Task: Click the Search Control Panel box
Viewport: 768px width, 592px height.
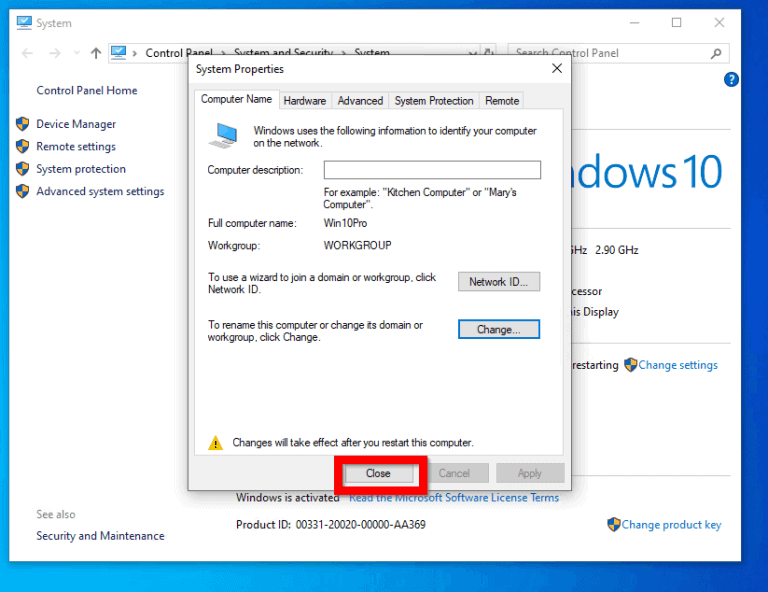Action: pyautogui.click(x=618, y=53)
